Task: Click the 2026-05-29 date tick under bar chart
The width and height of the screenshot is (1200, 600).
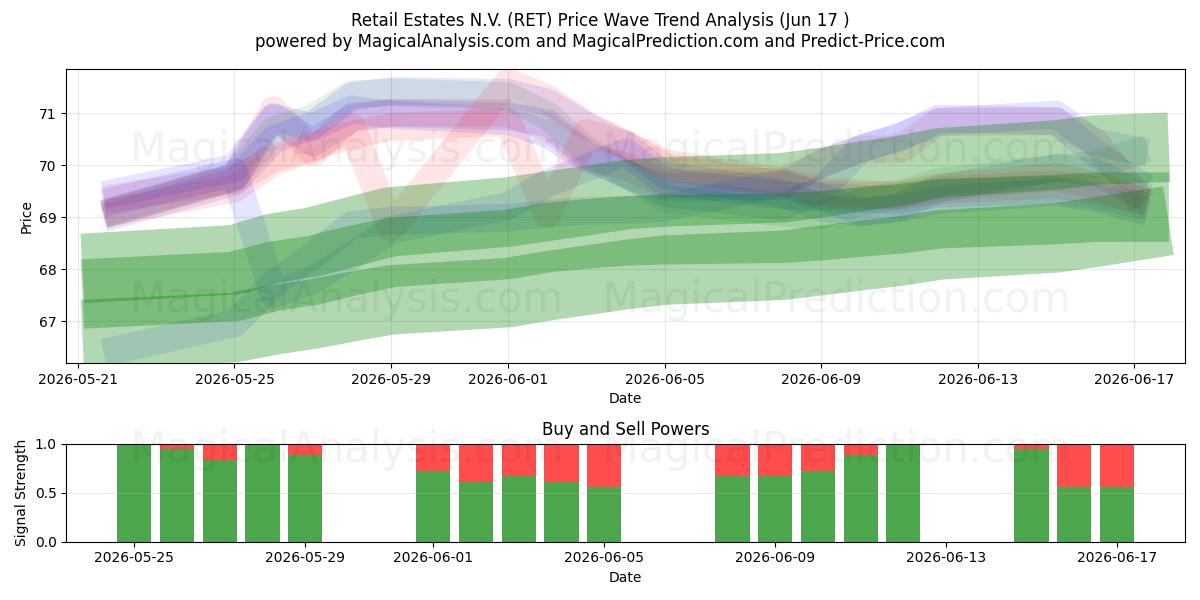Action: [305, 558]
